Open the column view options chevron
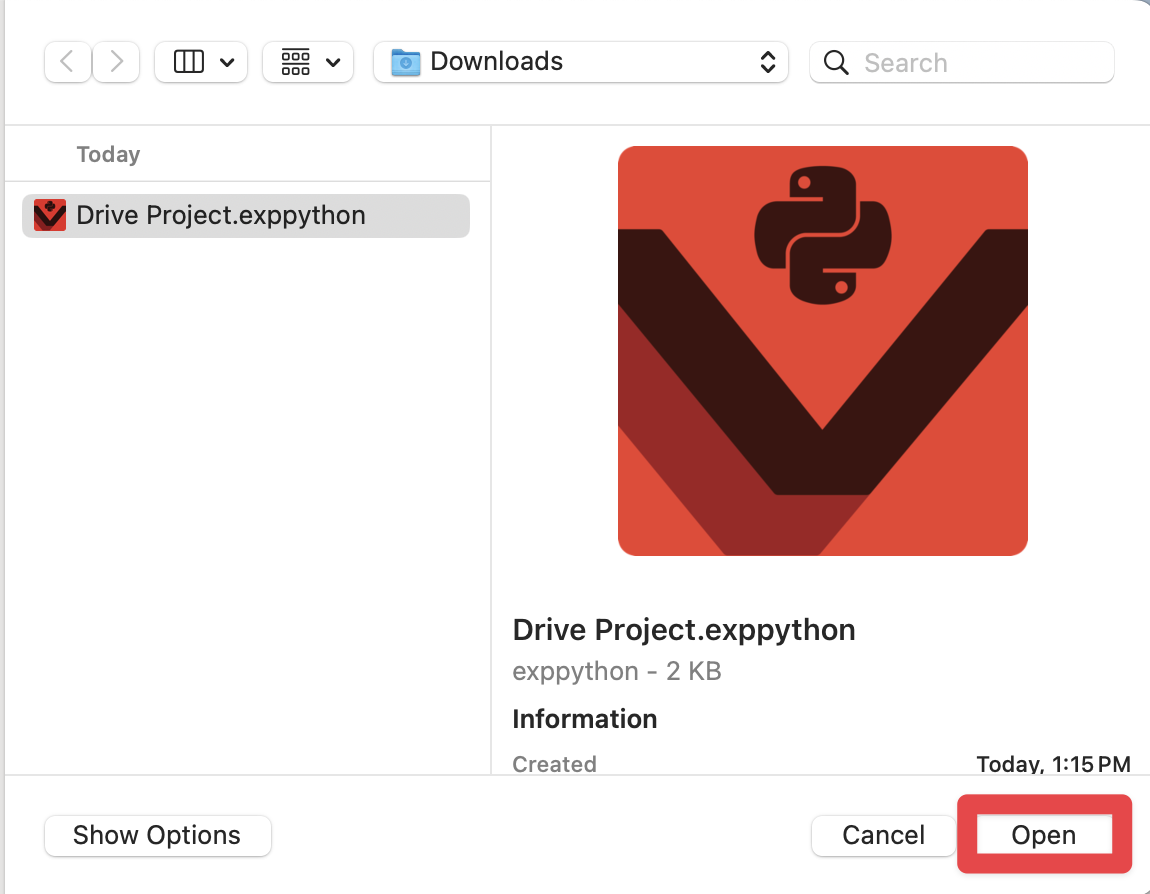The height and width of the screenshot is (894, 1150). (x=228, y=61)
